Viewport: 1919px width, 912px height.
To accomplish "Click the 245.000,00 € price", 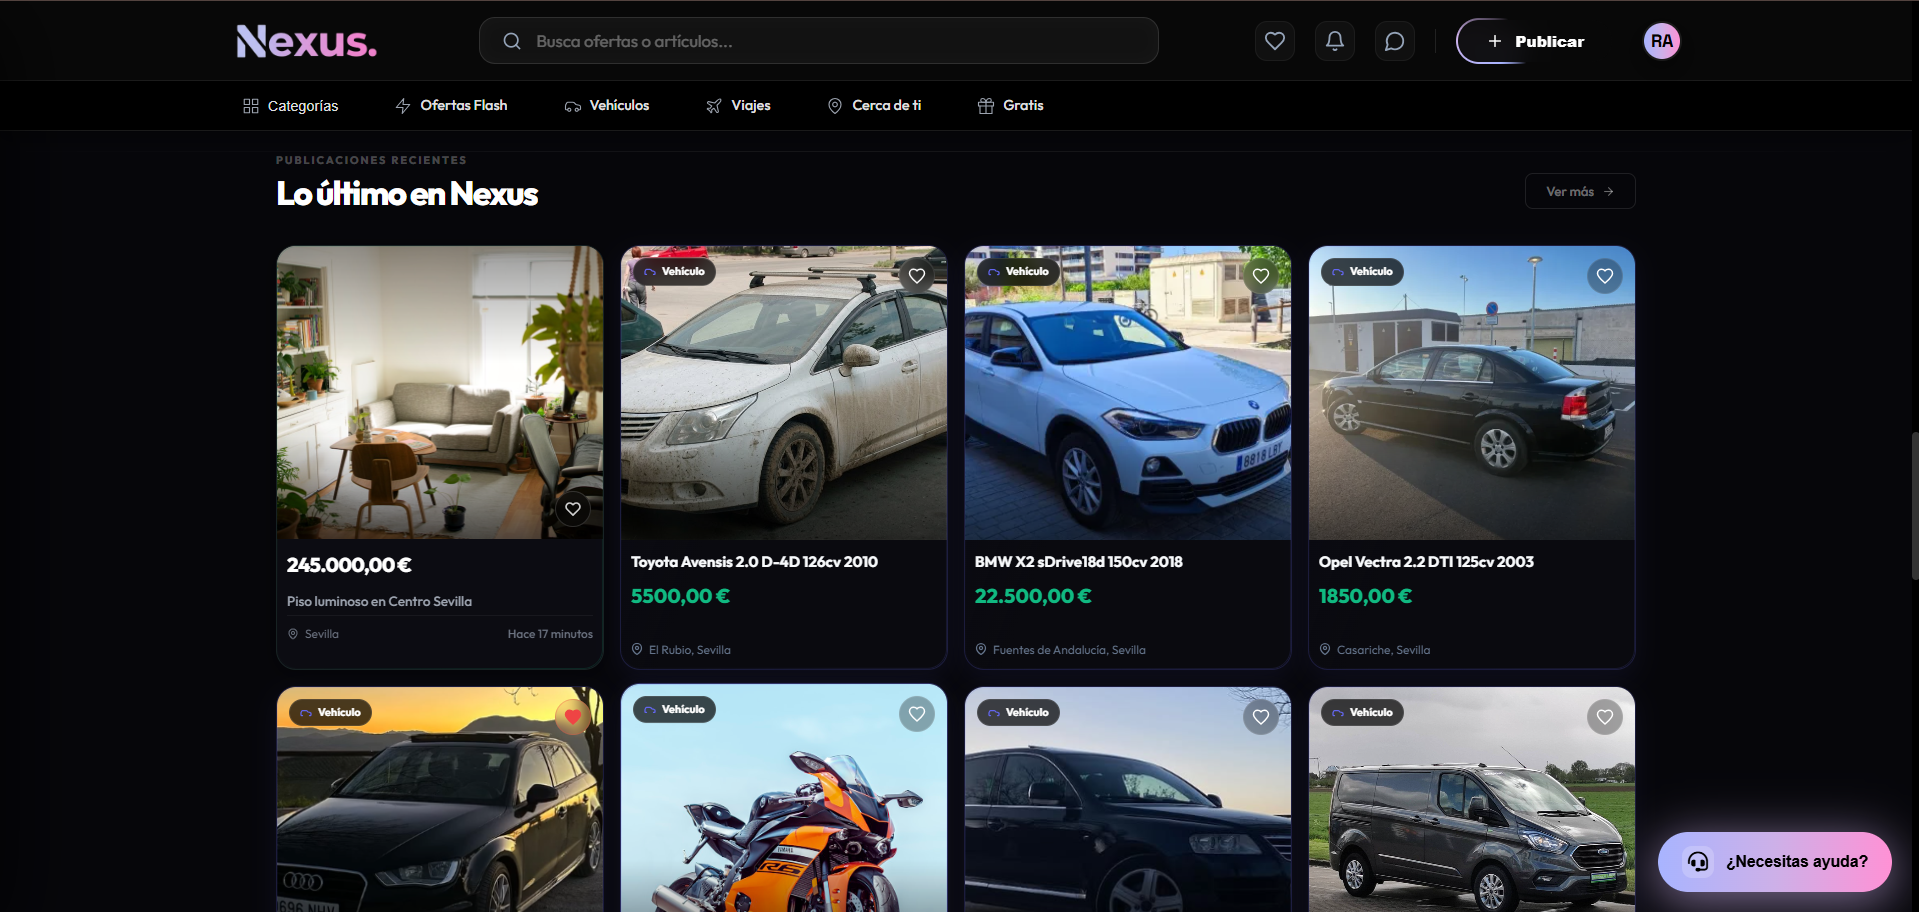I will 349,565.
